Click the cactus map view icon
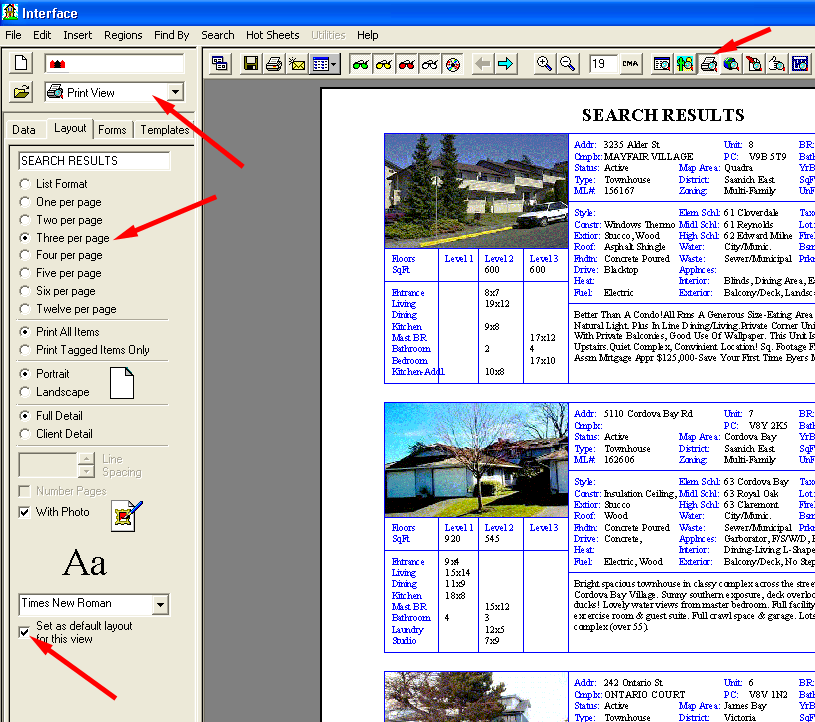The image size is (815, 722). (x=685, y=64)
